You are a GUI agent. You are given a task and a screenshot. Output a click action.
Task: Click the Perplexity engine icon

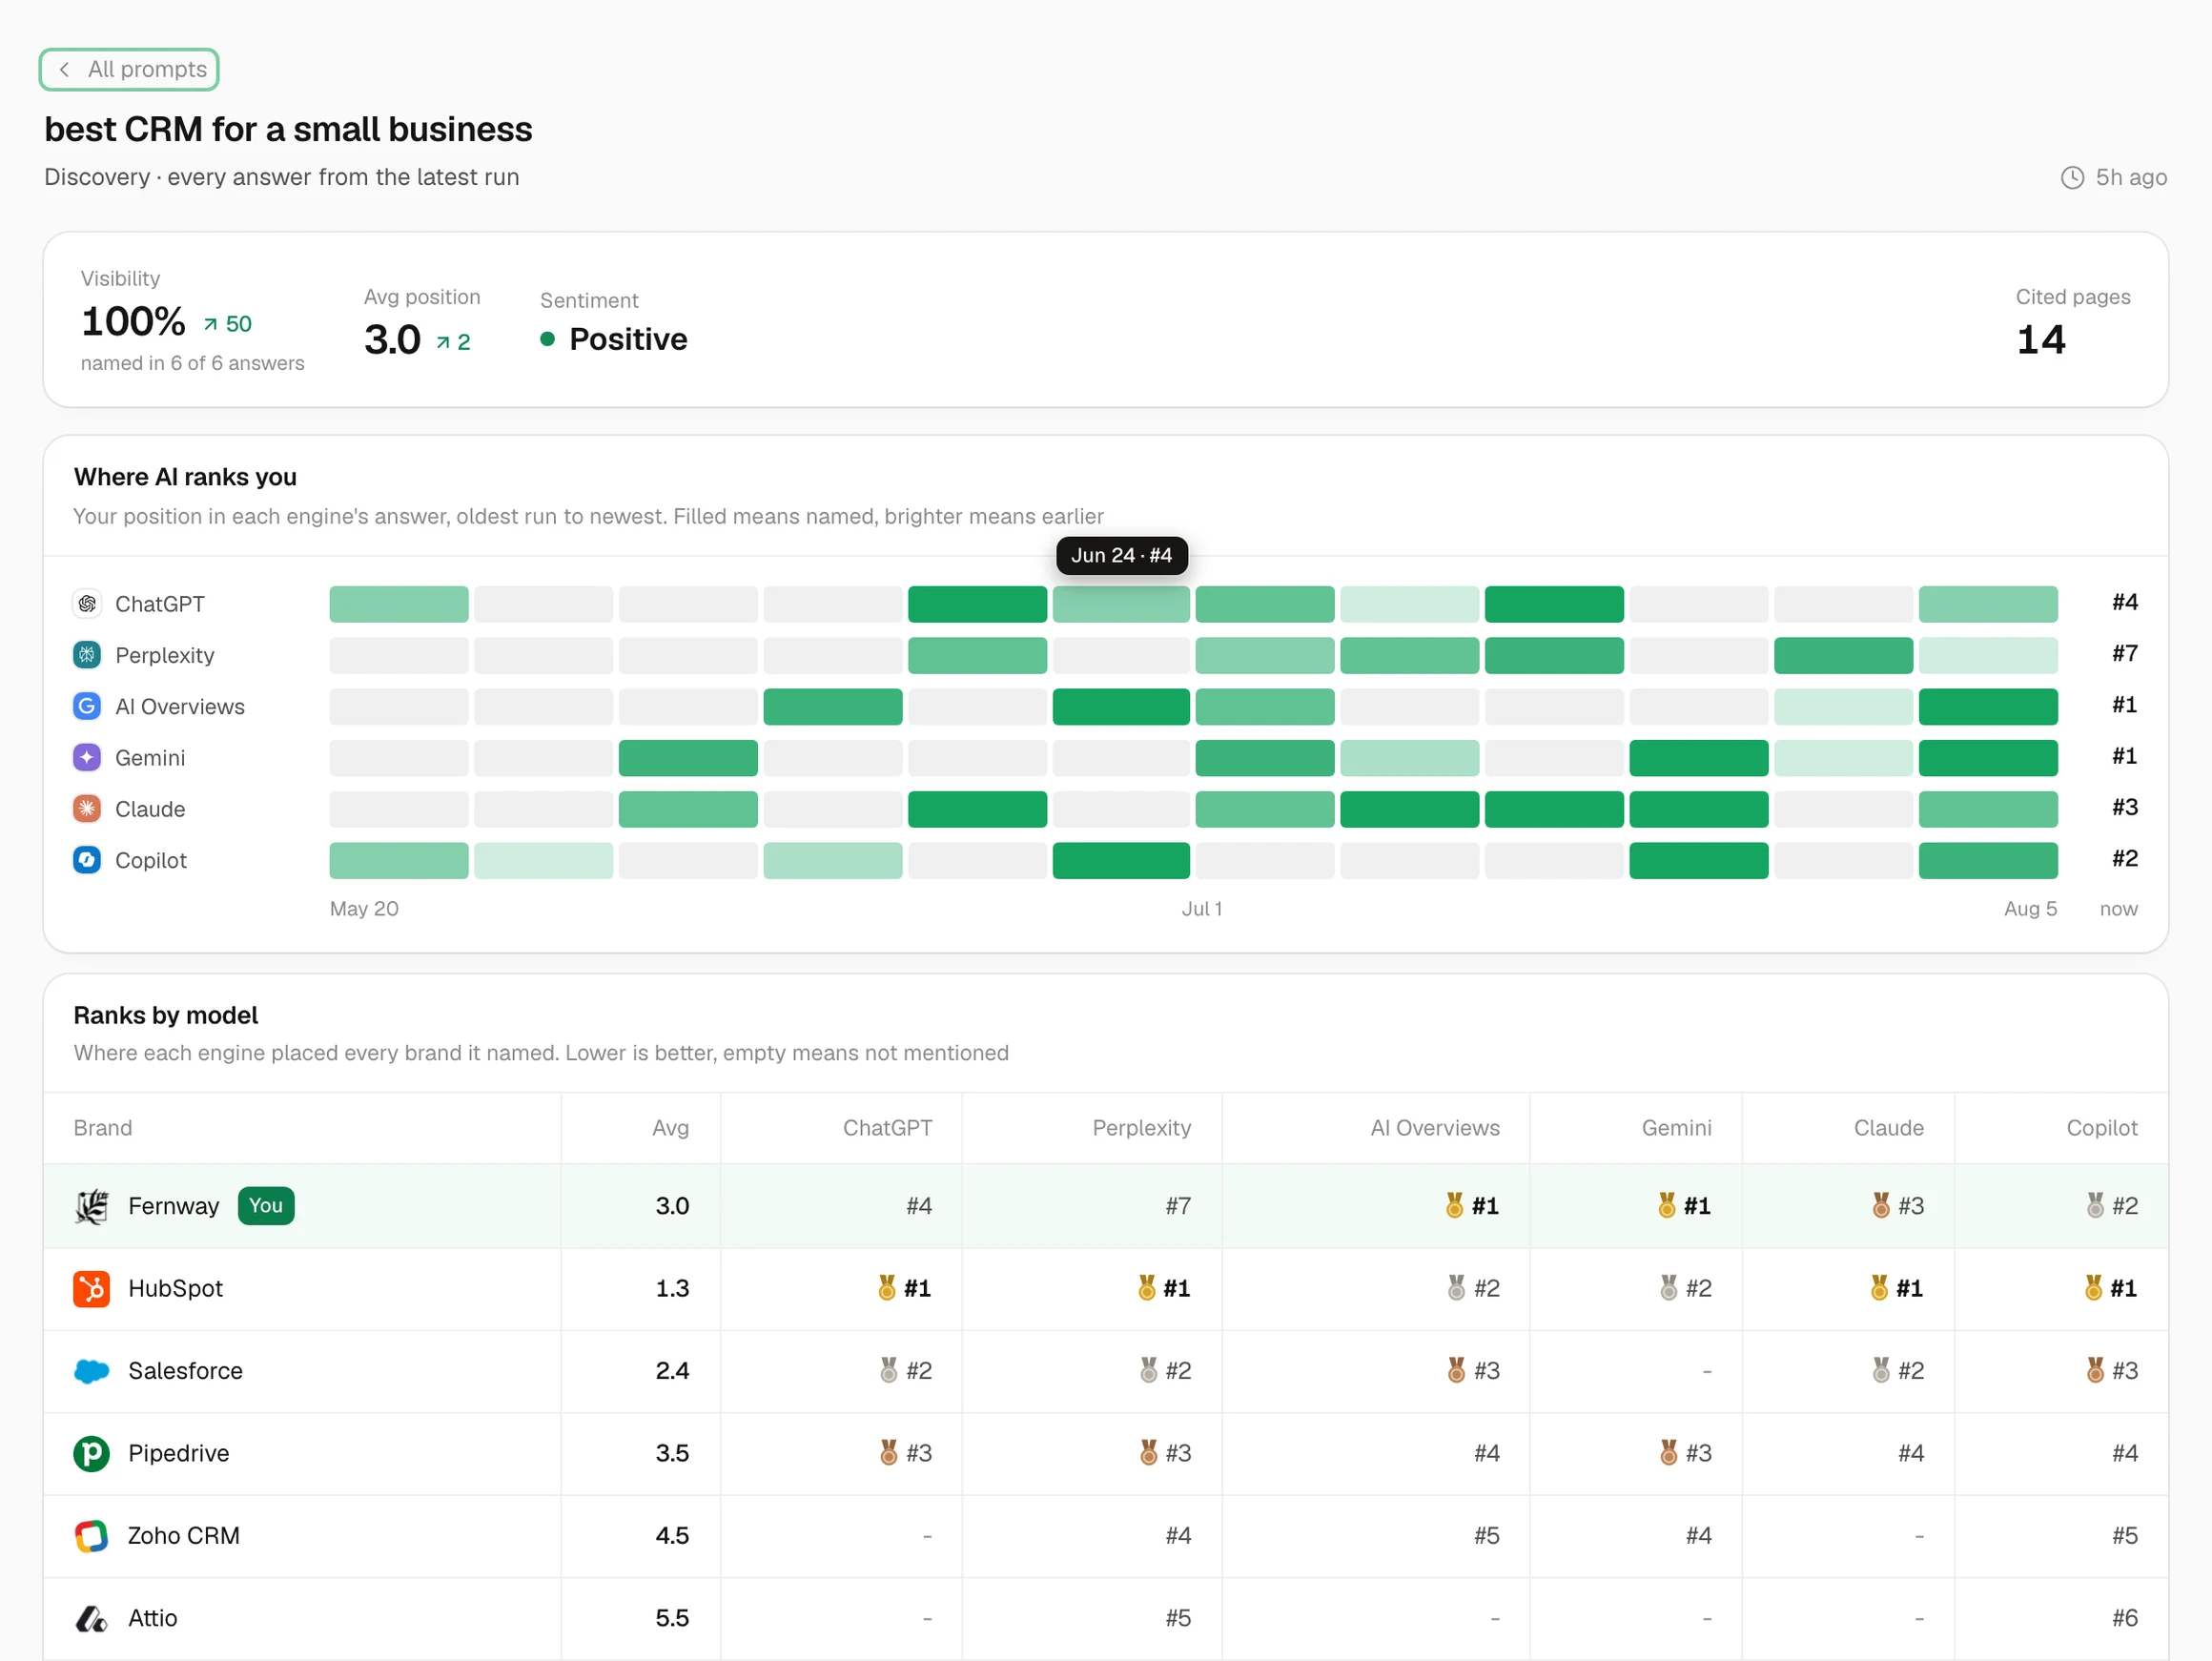(87, 655)
